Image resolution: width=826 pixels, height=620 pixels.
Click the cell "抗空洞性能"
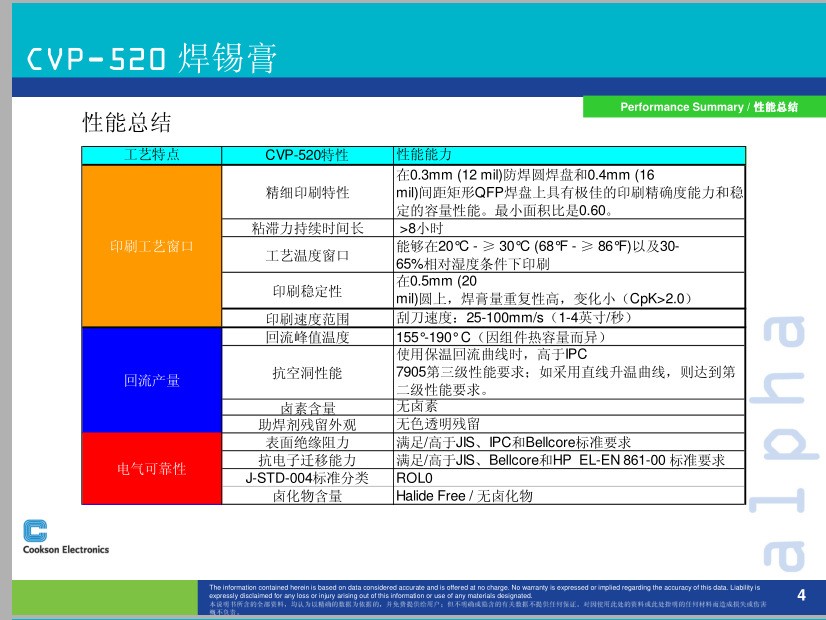pos(307,372)
